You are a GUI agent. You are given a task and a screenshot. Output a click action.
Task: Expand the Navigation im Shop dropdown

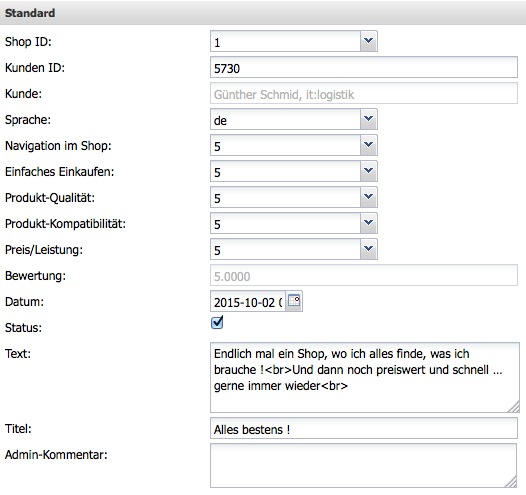(x=369, y=145)
